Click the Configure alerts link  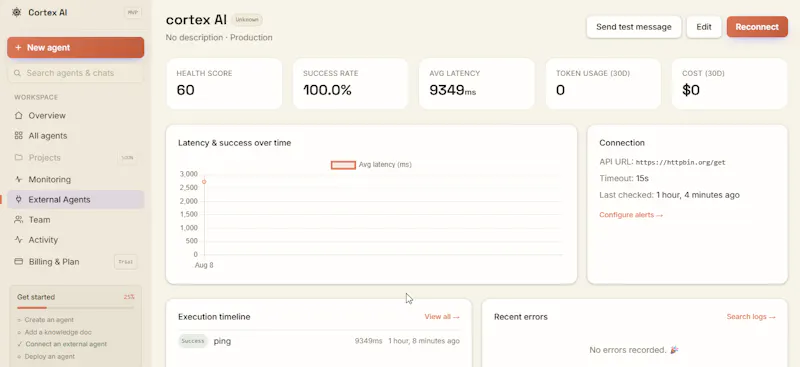click(x=631, y=215)
